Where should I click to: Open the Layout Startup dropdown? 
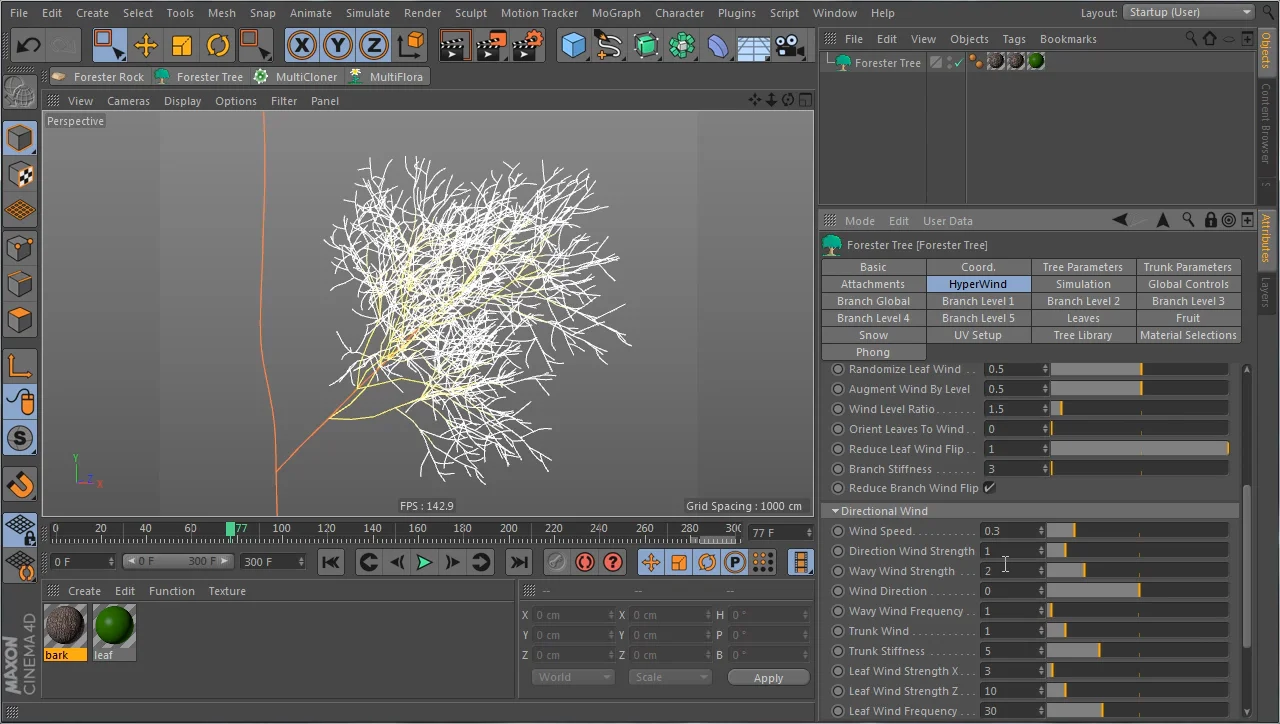point(1188,12)
